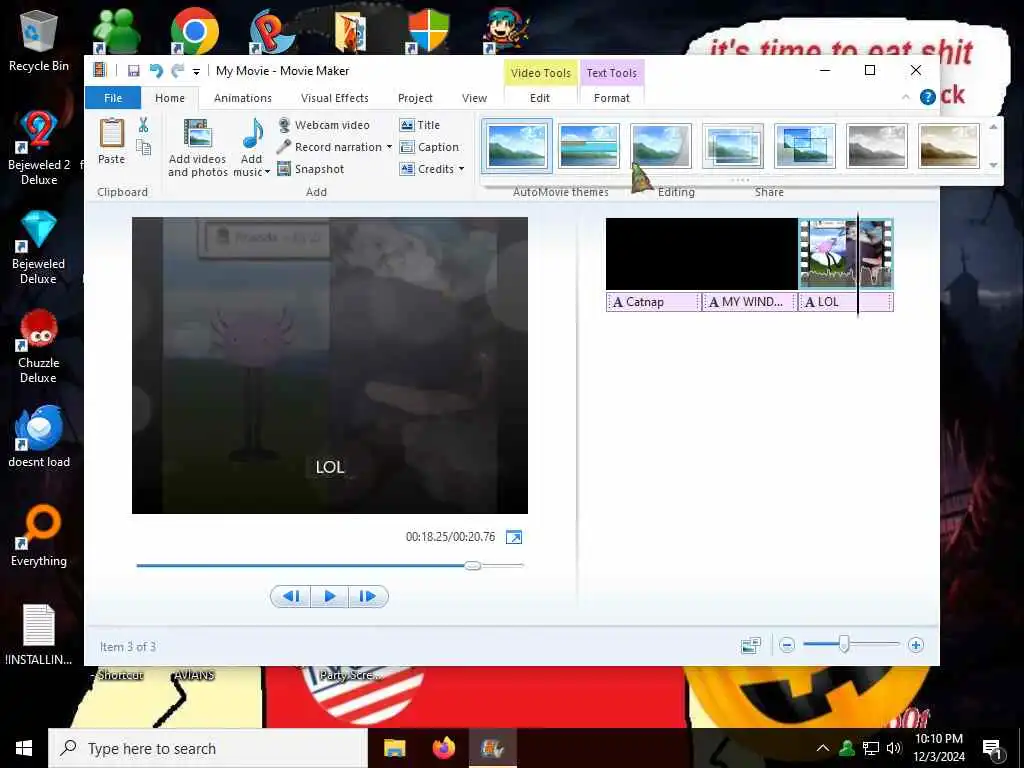Preview full screen with arrow icon
Screen dimensions: 1024x768
pyautogui.click(x=514, y=537)
